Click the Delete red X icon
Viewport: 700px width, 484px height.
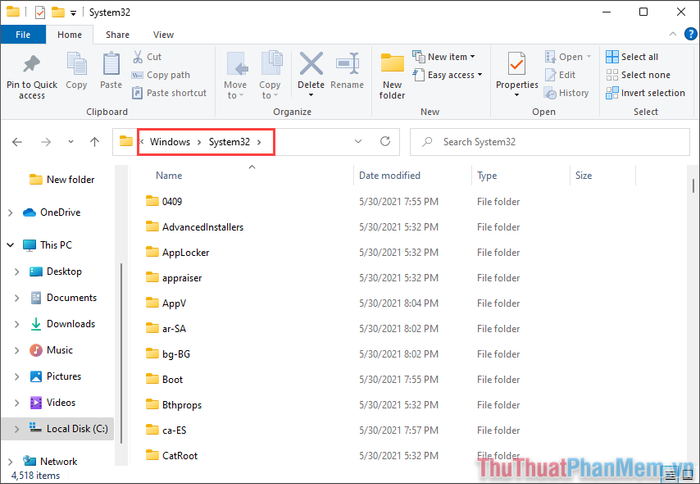tap(311, 63)
